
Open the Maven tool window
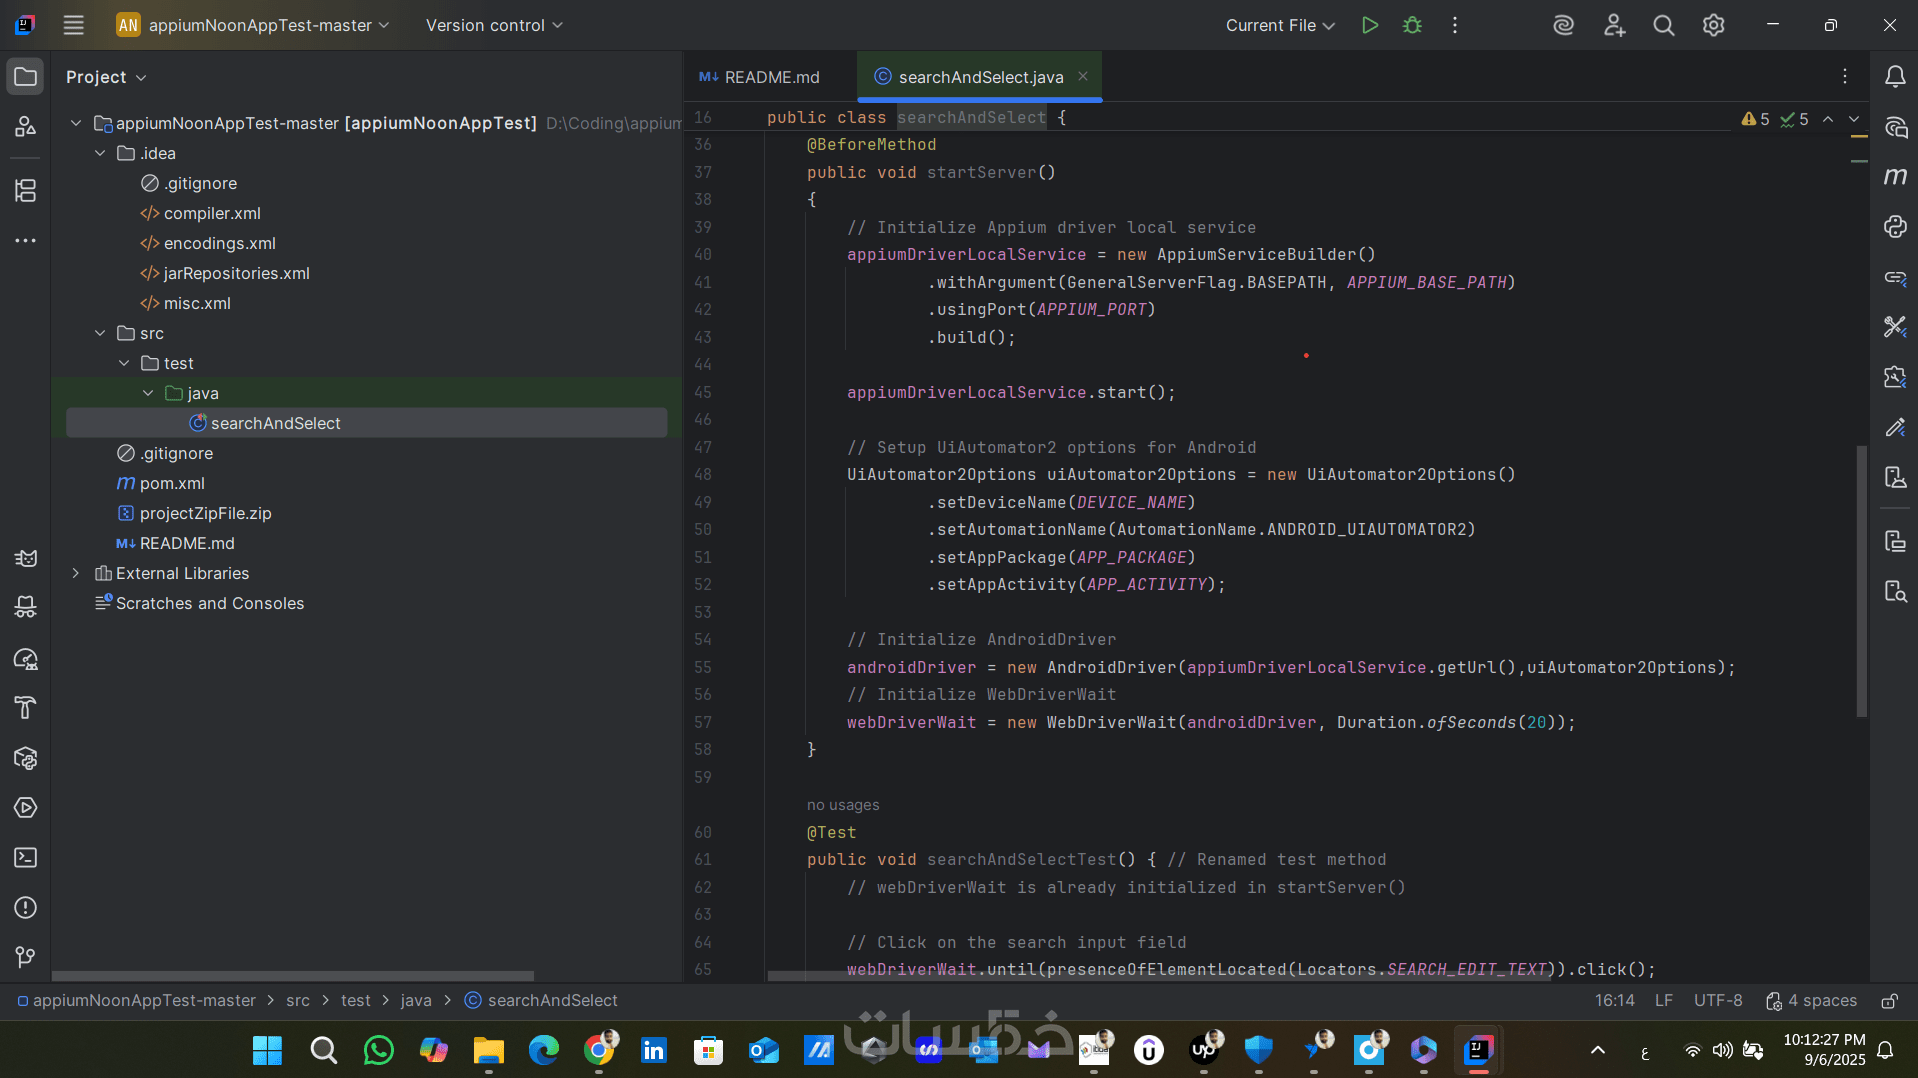(x=1895, y=177)
